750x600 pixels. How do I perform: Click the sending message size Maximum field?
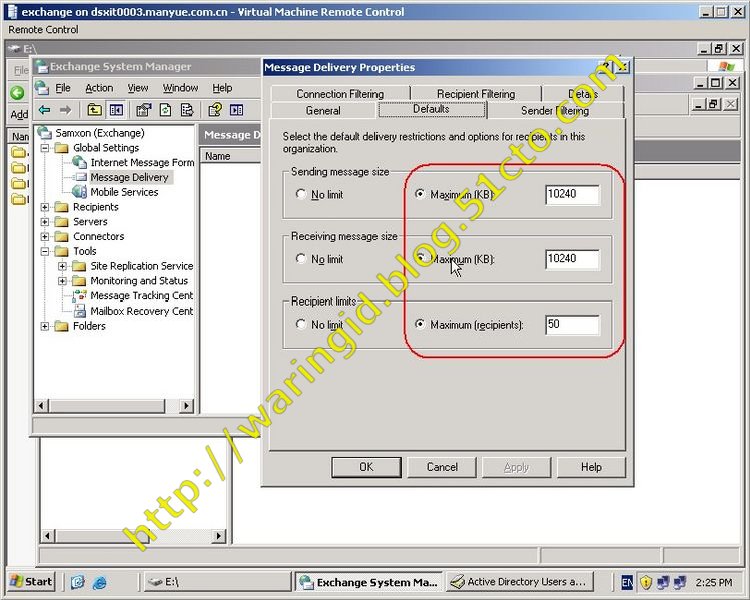click(x=572, y=195)
